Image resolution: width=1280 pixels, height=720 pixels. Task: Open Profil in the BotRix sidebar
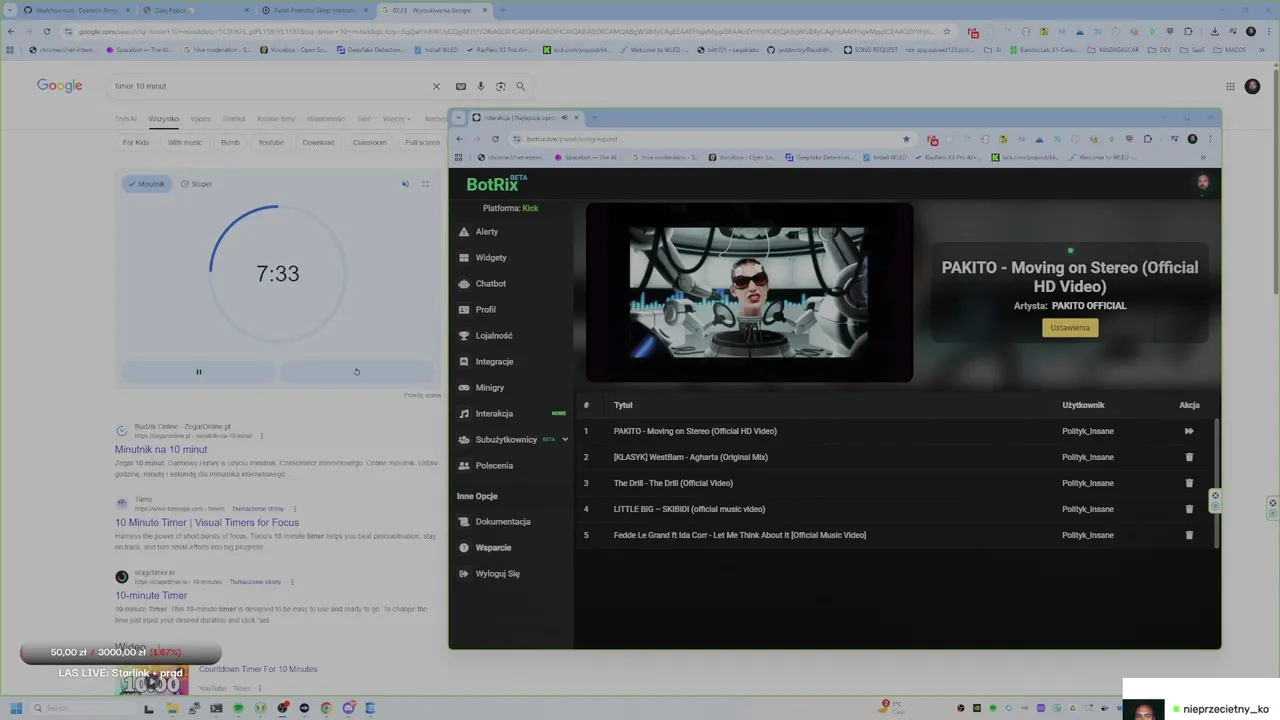(485, 309)
